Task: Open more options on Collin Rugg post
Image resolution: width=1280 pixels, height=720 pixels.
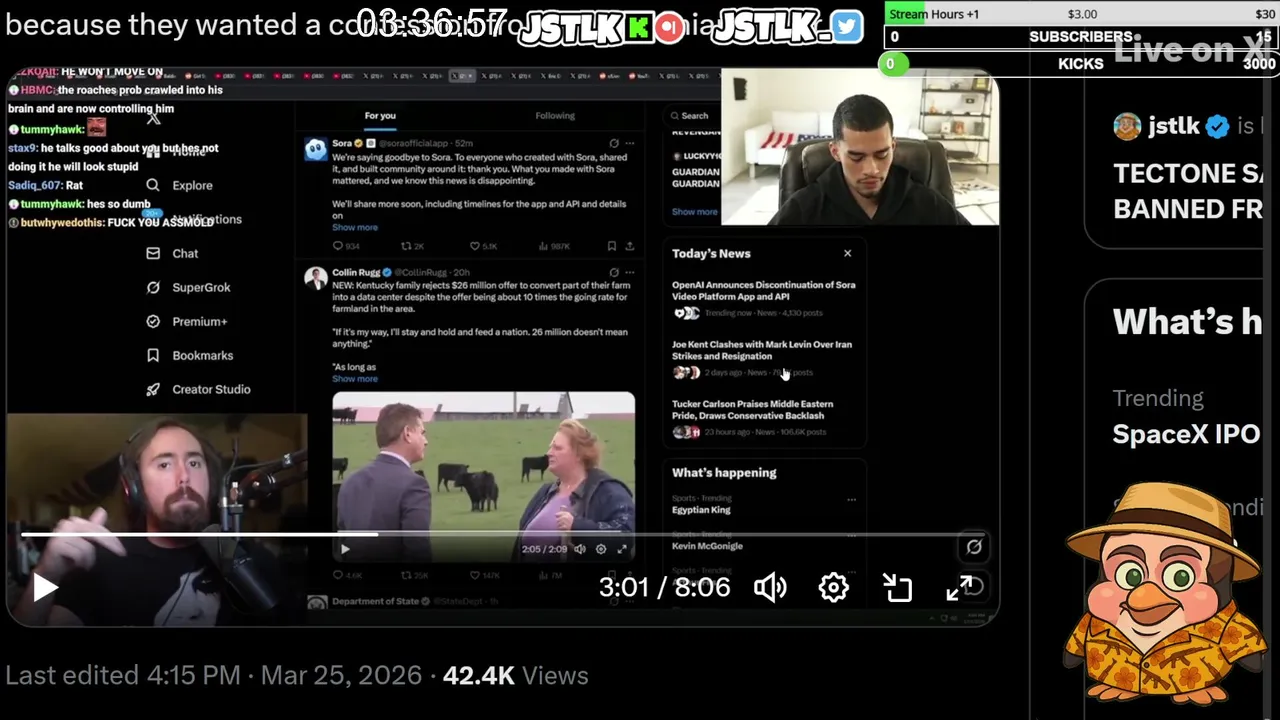Action: (629, 272)
